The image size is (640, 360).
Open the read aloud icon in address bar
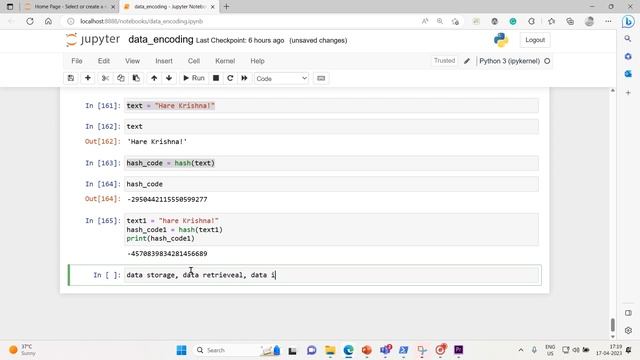425,21
